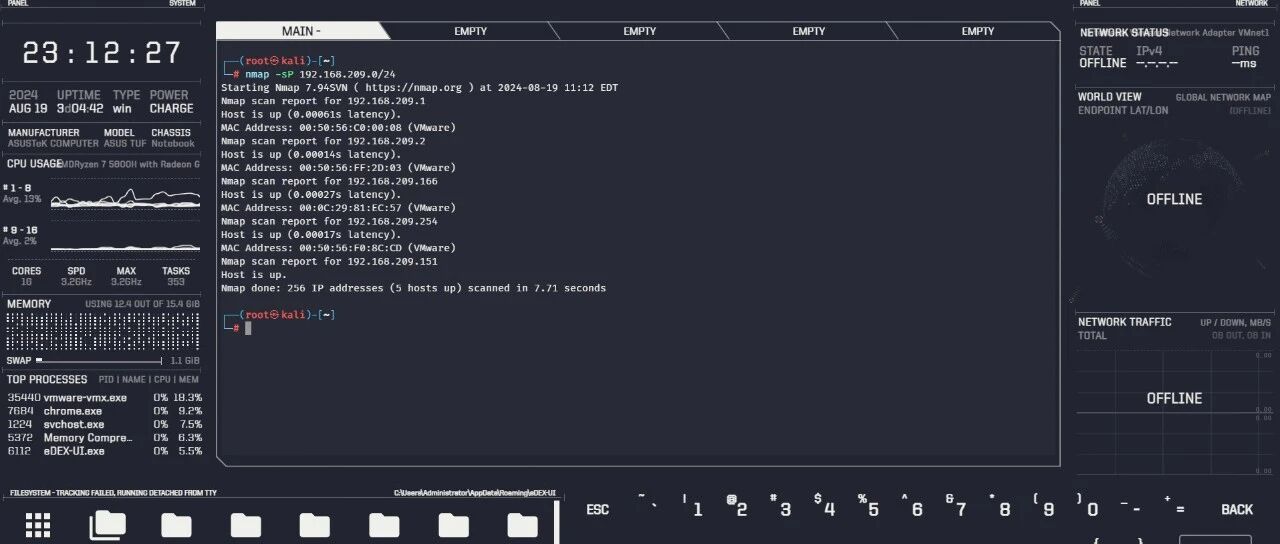Click the 23:12:27 clock display
This screenshot has width=1280, height=544.
(102, 52)
